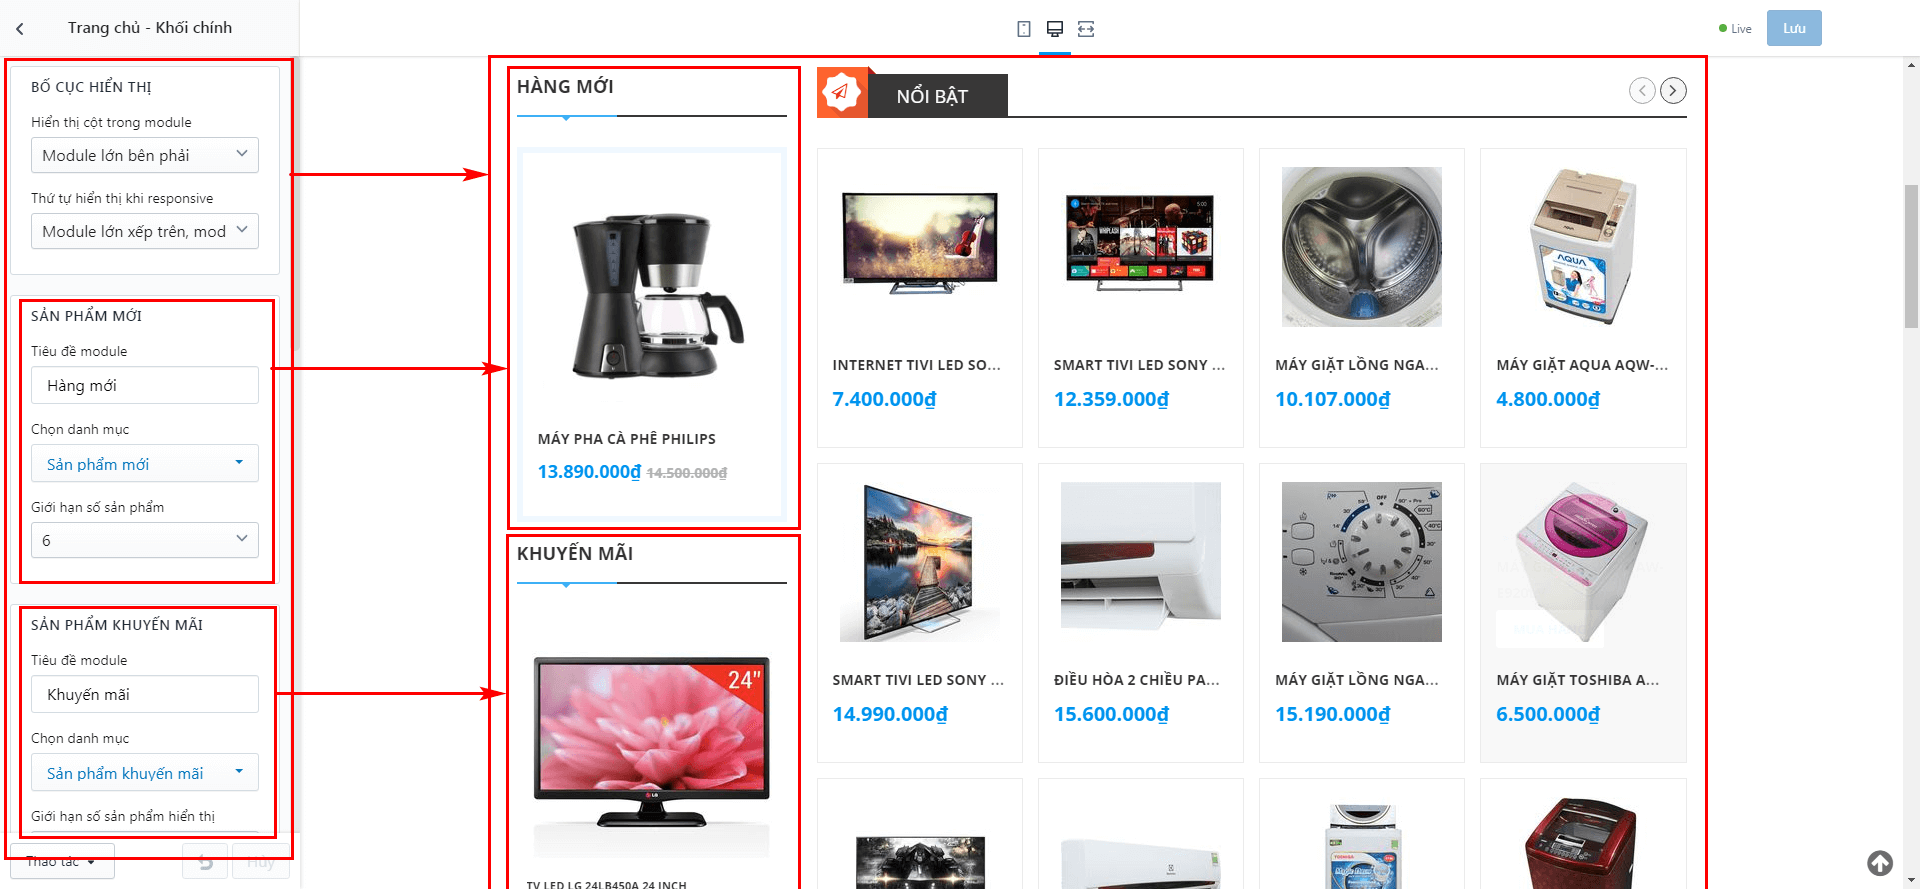Open the 12.359.000₫ Smart Tivi LED Sony link
The height and width of the screenshot is (889, 1920).
coord(1139,365)
